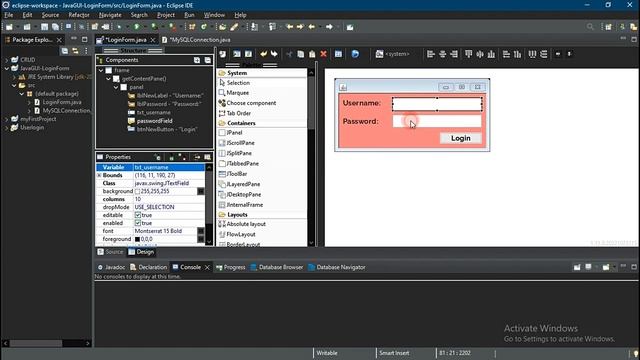640x360 pixels.
Task: Switch to the MySQLConnection.java editor tab
Action: 196,40
